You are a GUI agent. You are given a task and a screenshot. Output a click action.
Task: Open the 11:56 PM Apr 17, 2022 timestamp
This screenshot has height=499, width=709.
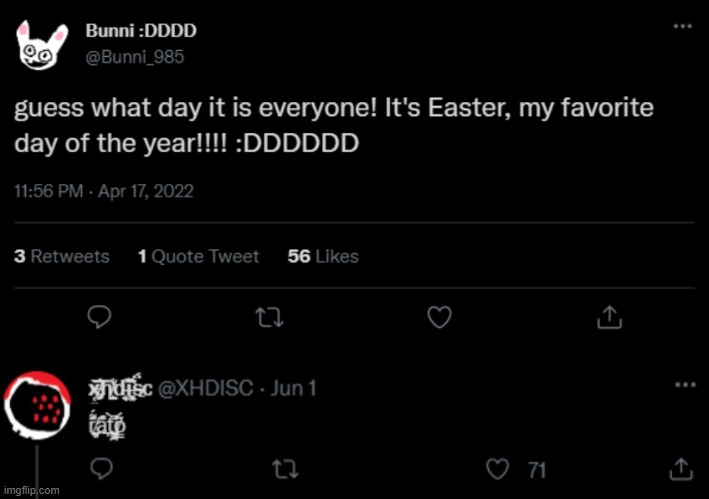(104, 190)
